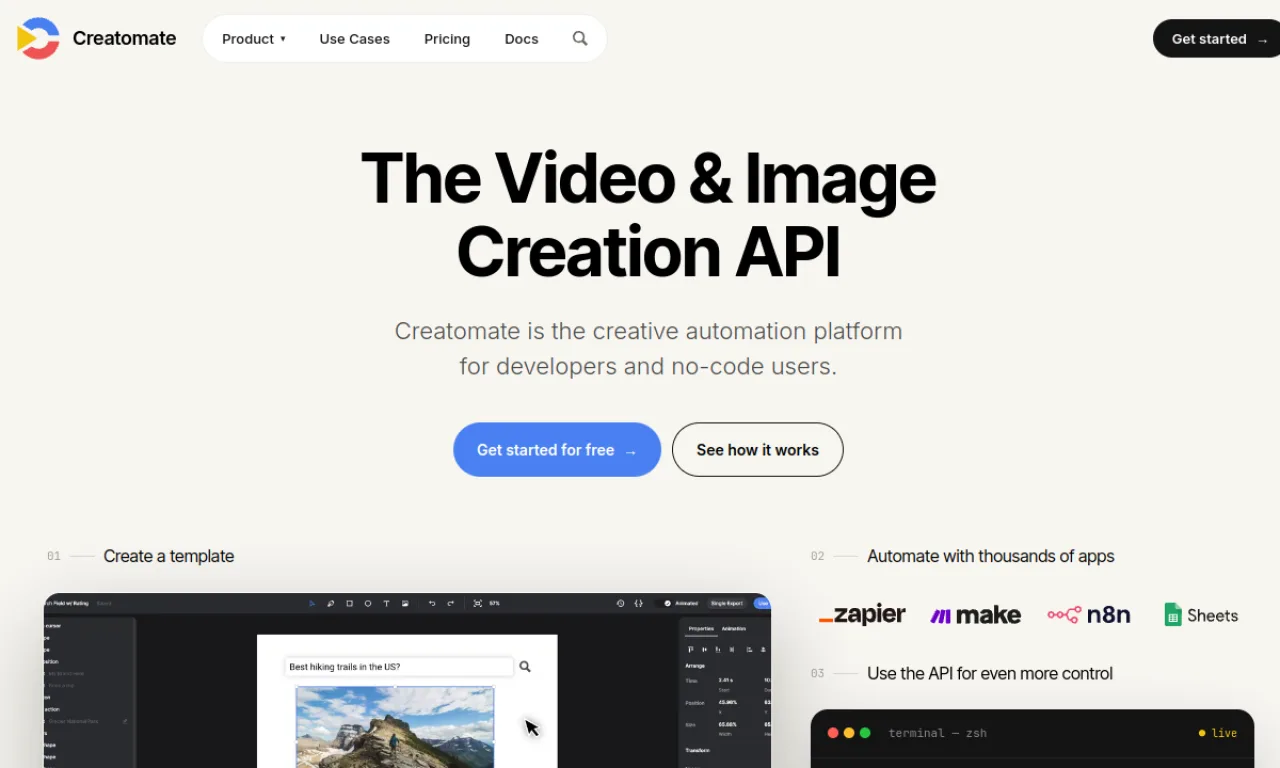Screen dimensions: 1280x768
Task: Click the yellow dot in the terminal title bar
Action: click(849, 733)
